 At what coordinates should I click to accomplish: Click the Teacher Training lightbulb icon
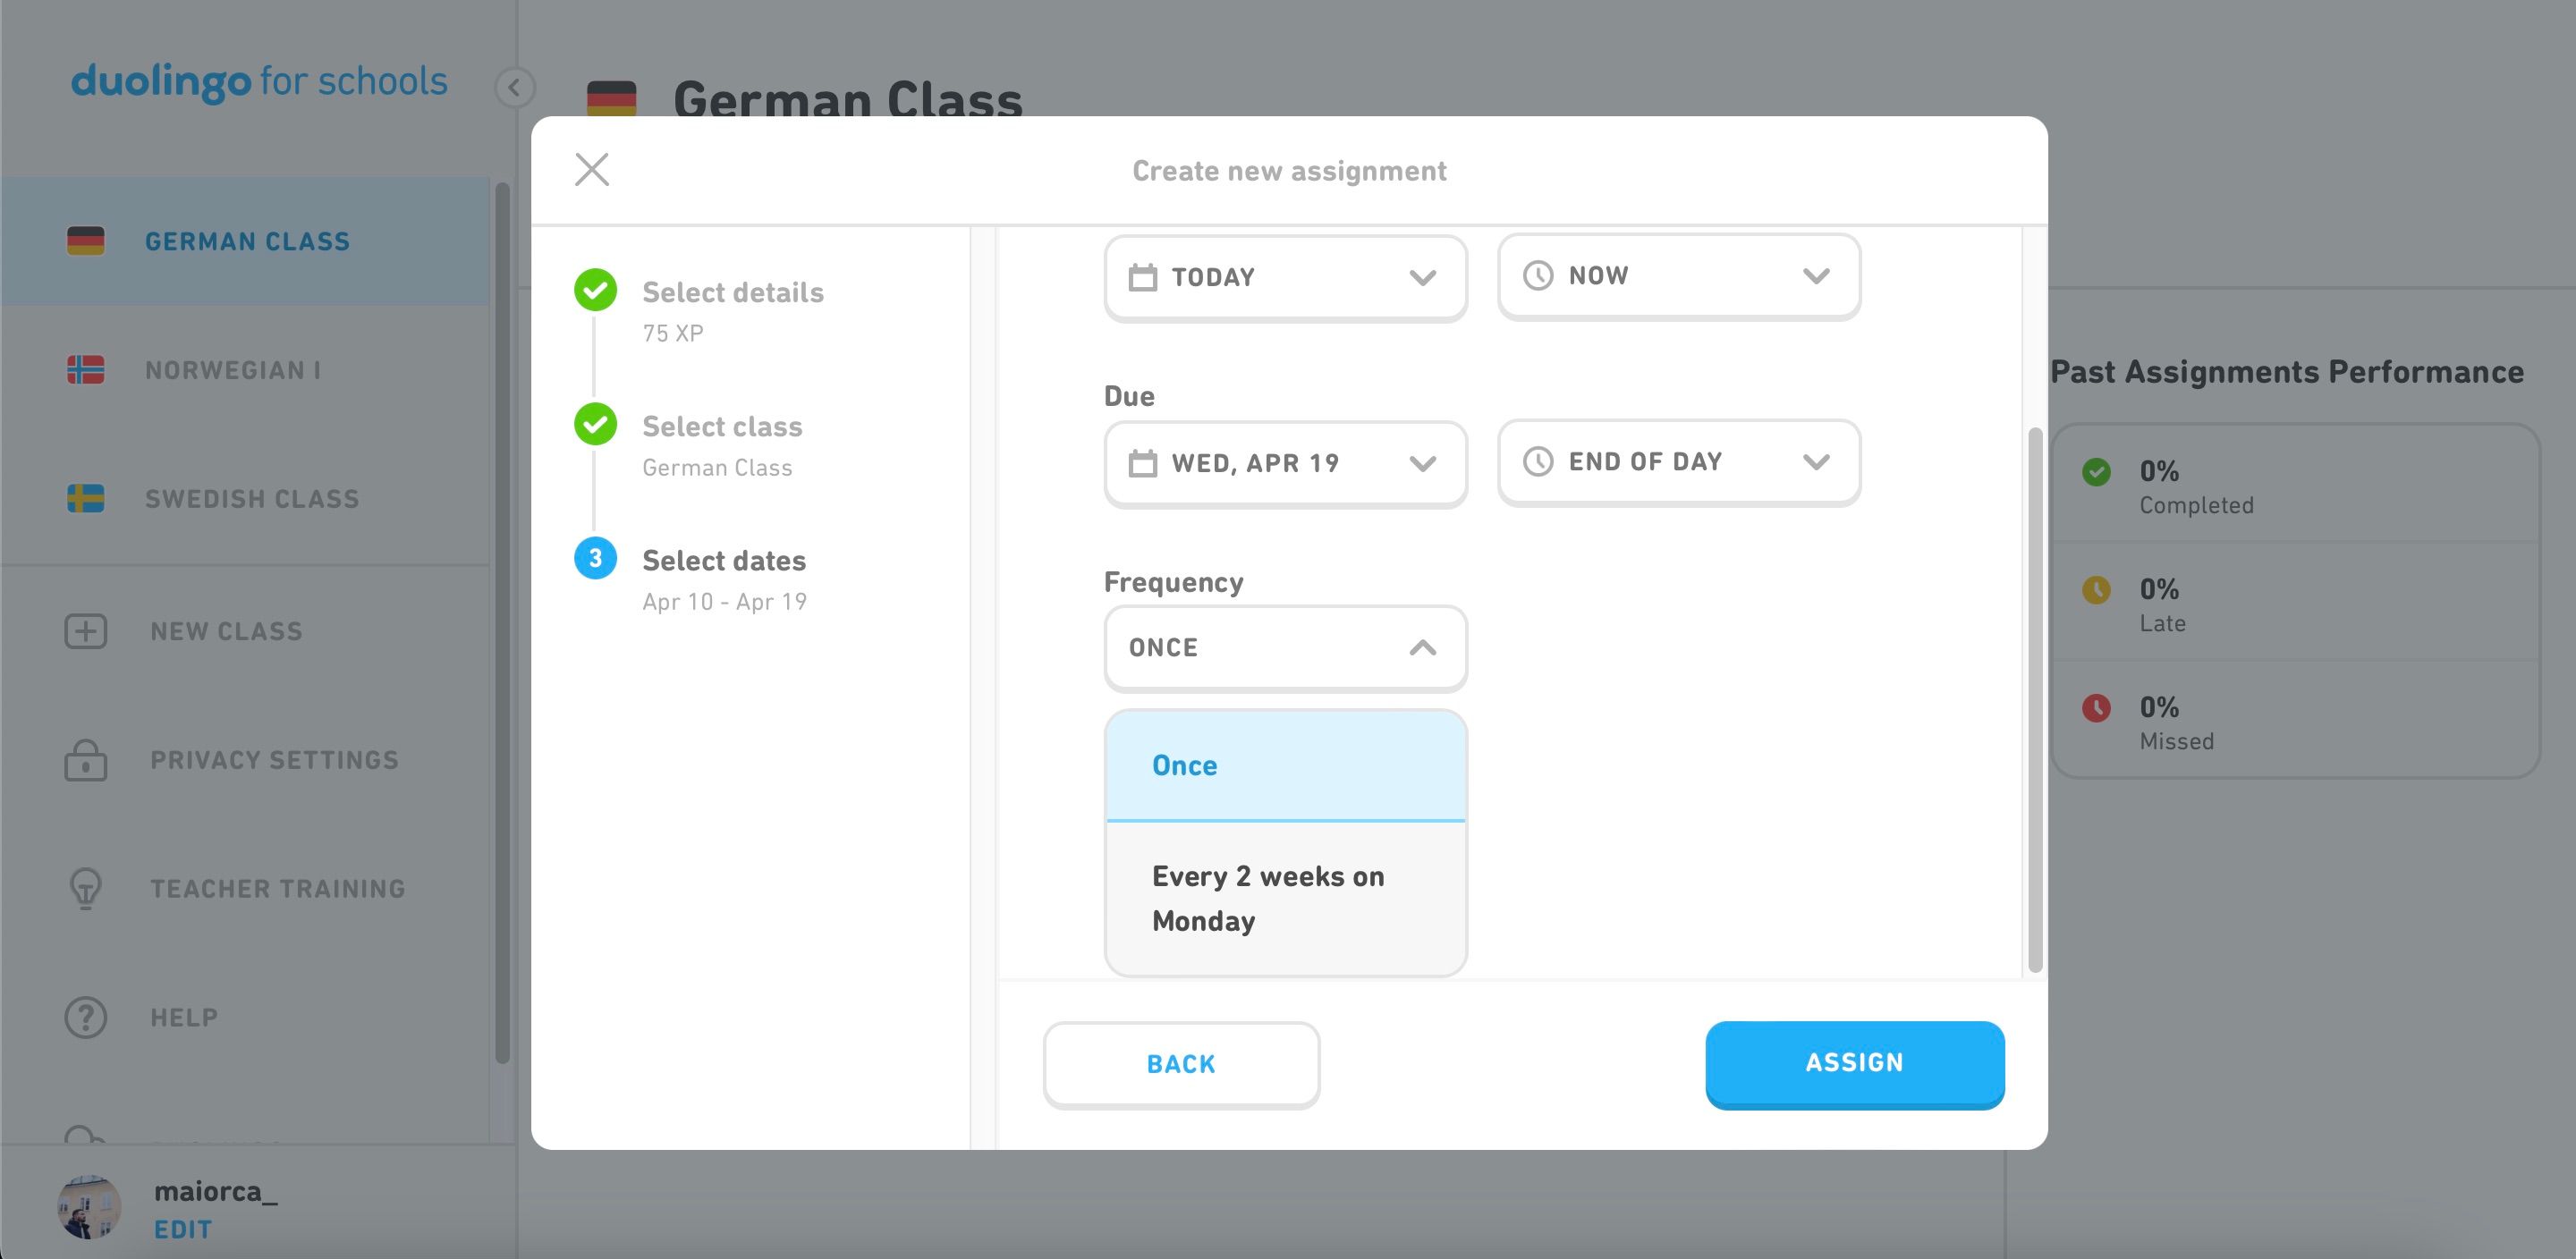tap(86, 888)
